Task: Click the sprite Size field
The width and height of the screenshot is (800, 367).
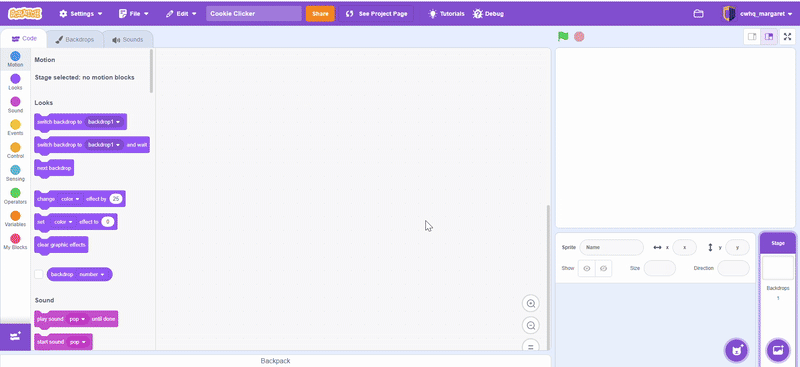Action: coord(660,268)
